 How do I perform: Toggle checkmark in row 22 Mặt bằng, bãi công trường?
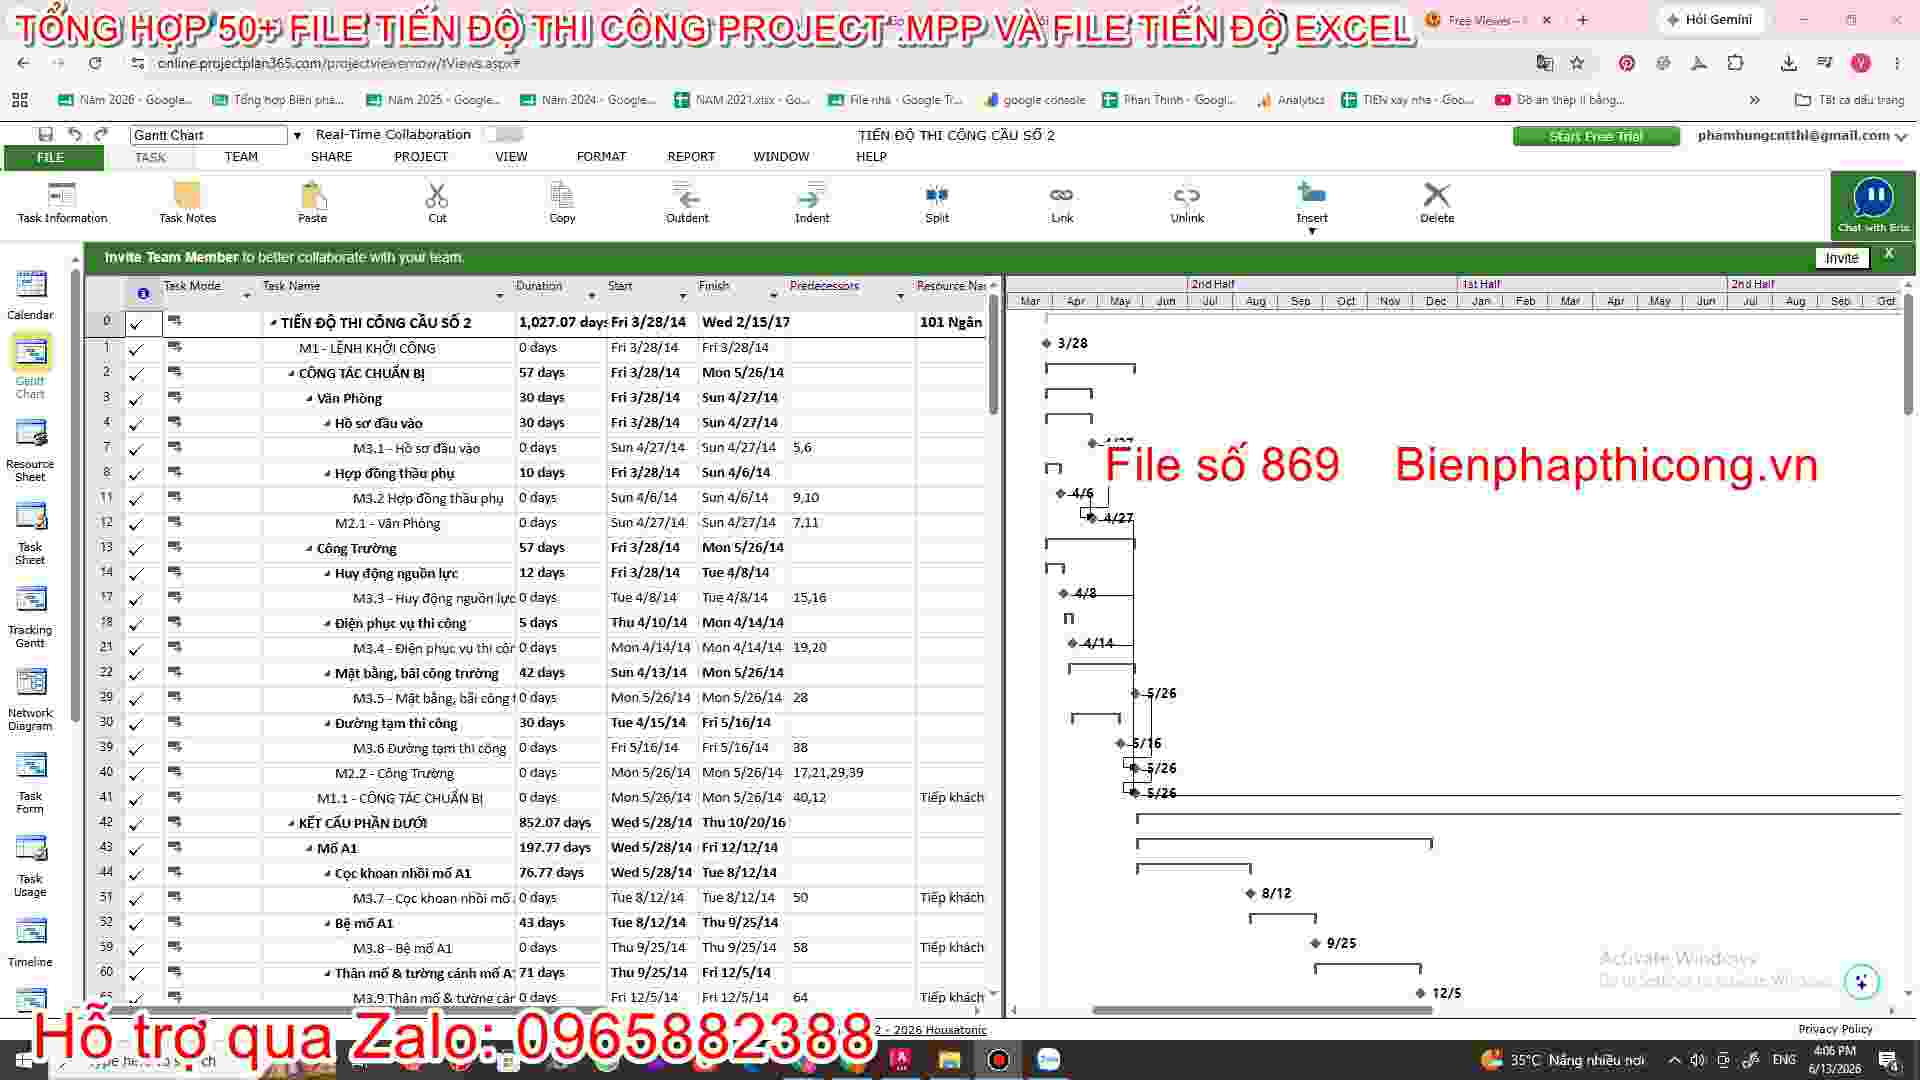[x=137, y=674]
